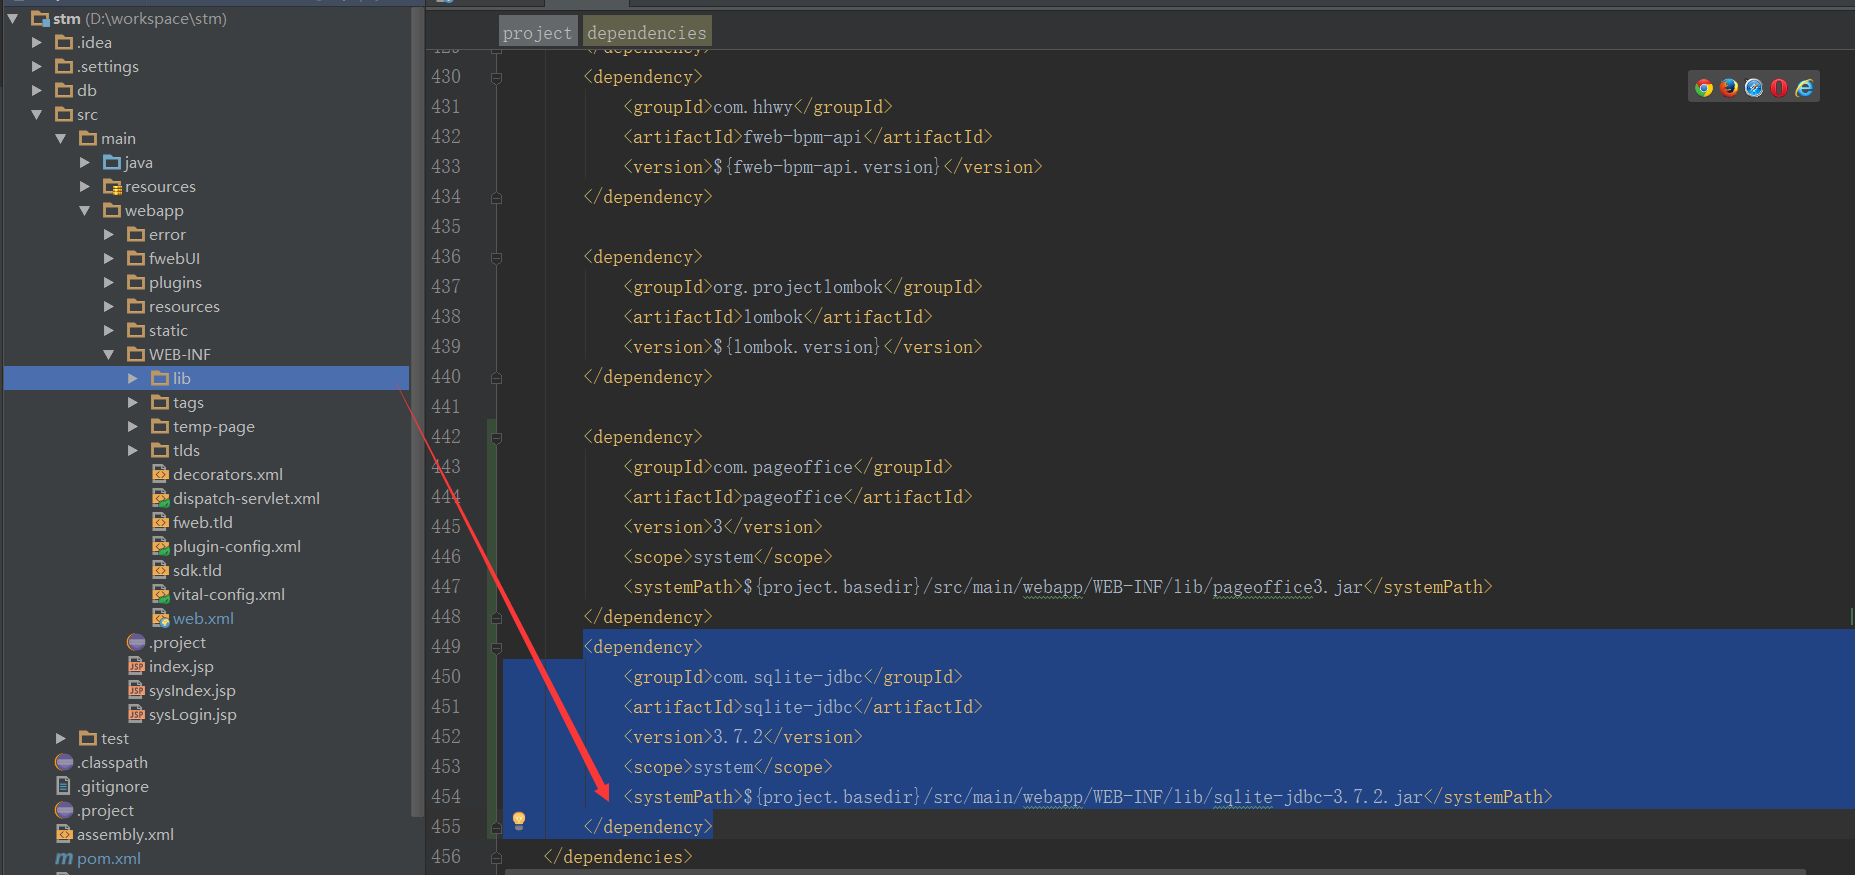Click the decorators.xml file icon
Viewport: 1855px width, 875px height.
[160, 474]
